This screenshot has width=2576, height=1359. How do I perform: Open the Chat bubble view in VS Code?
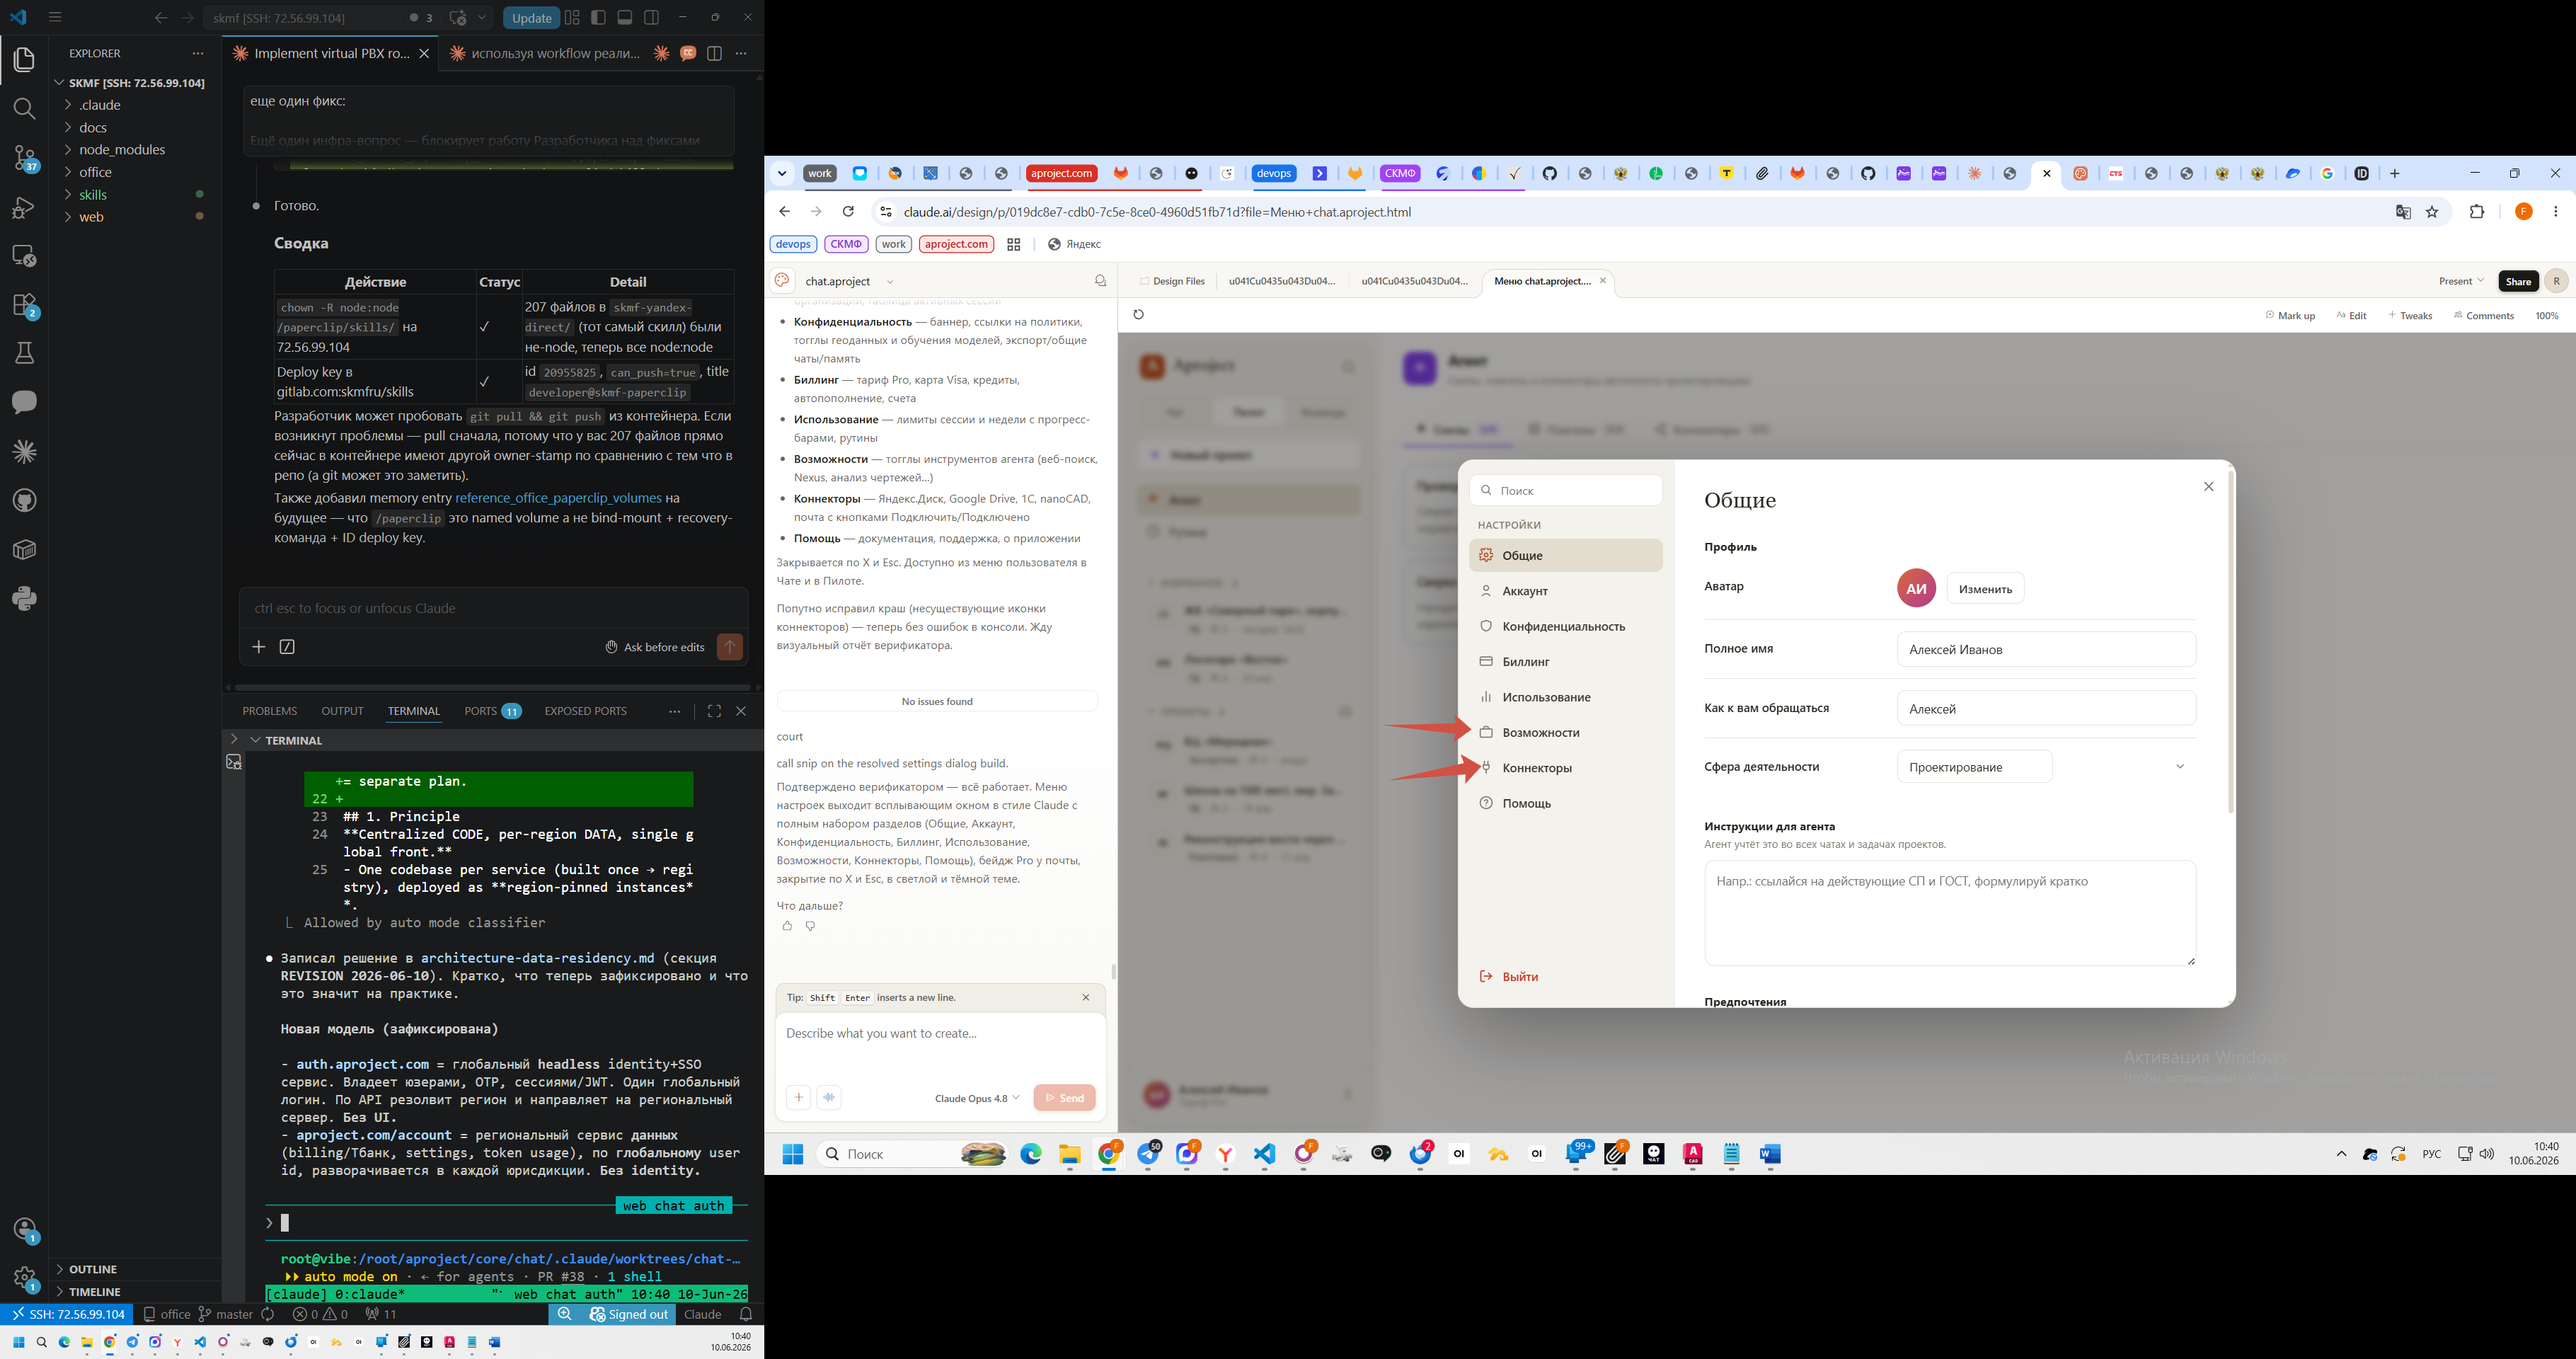click(x=25, y=402)
